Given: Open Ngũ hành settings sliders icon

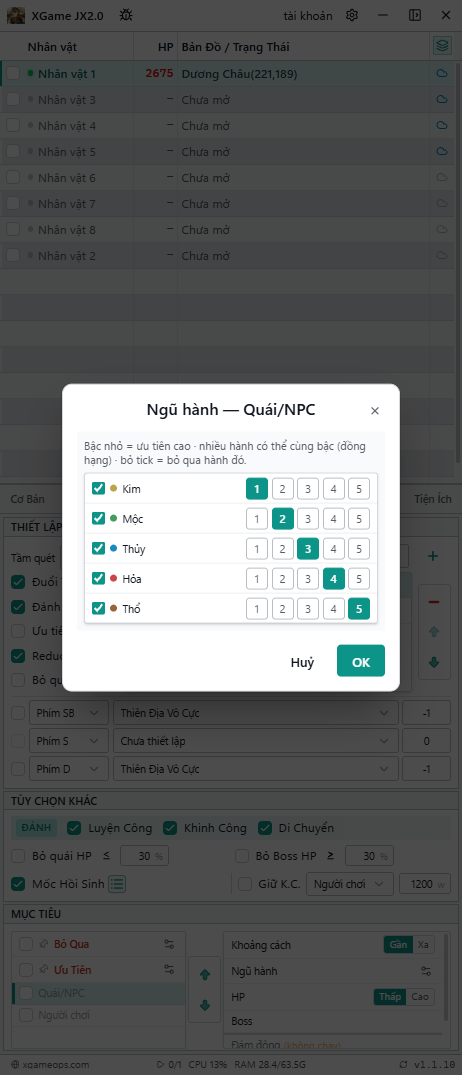Looking at the screenshot, I should coord(426,971).
